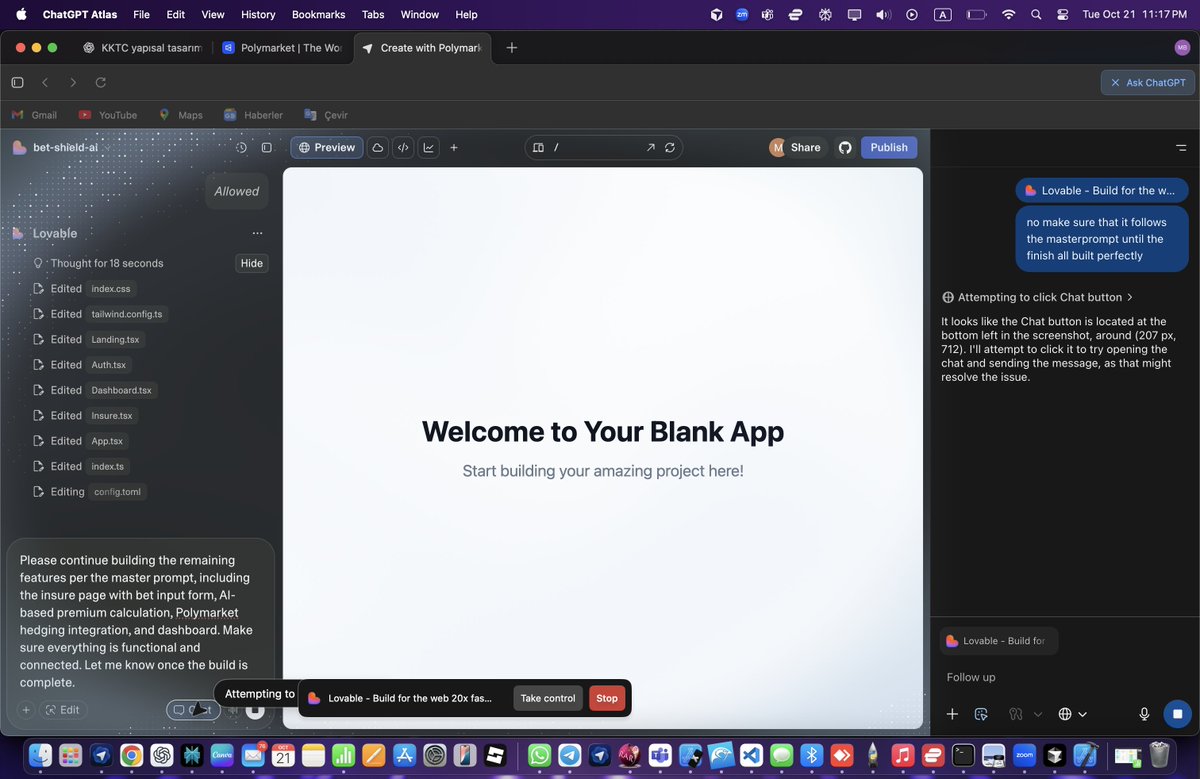Switch to the code editor view icon

click(403, 147)
